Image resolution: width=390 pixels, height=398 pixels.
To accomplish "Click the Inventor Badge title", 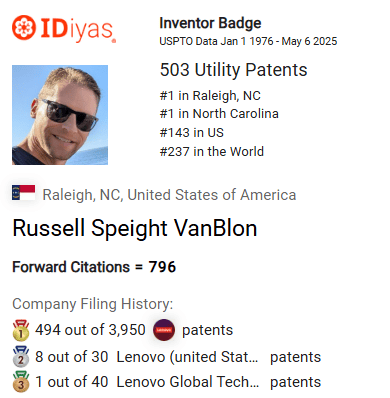I will pos(210,23).
